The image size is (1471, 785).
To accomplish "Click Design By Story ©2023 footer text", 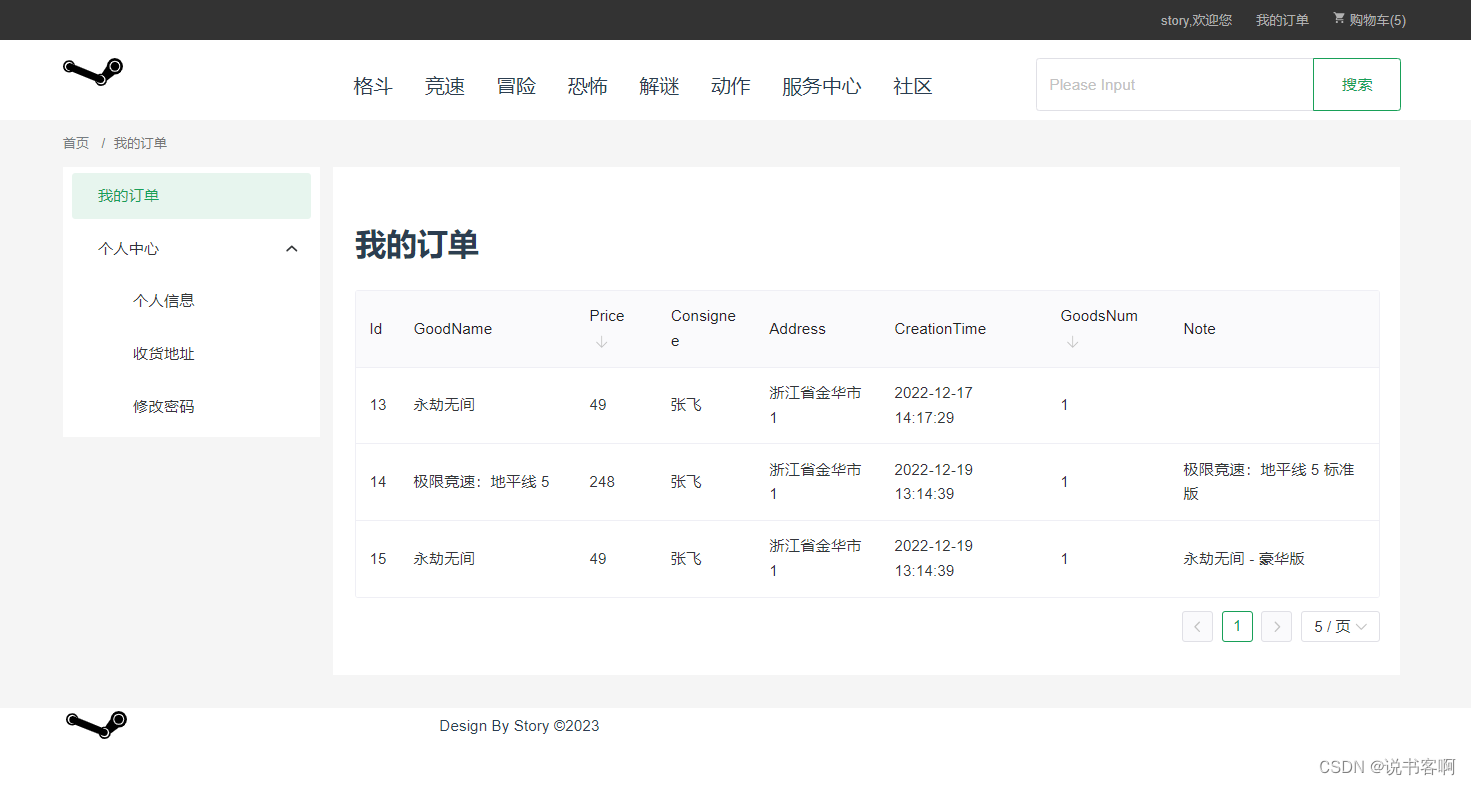I will (519, 726).
